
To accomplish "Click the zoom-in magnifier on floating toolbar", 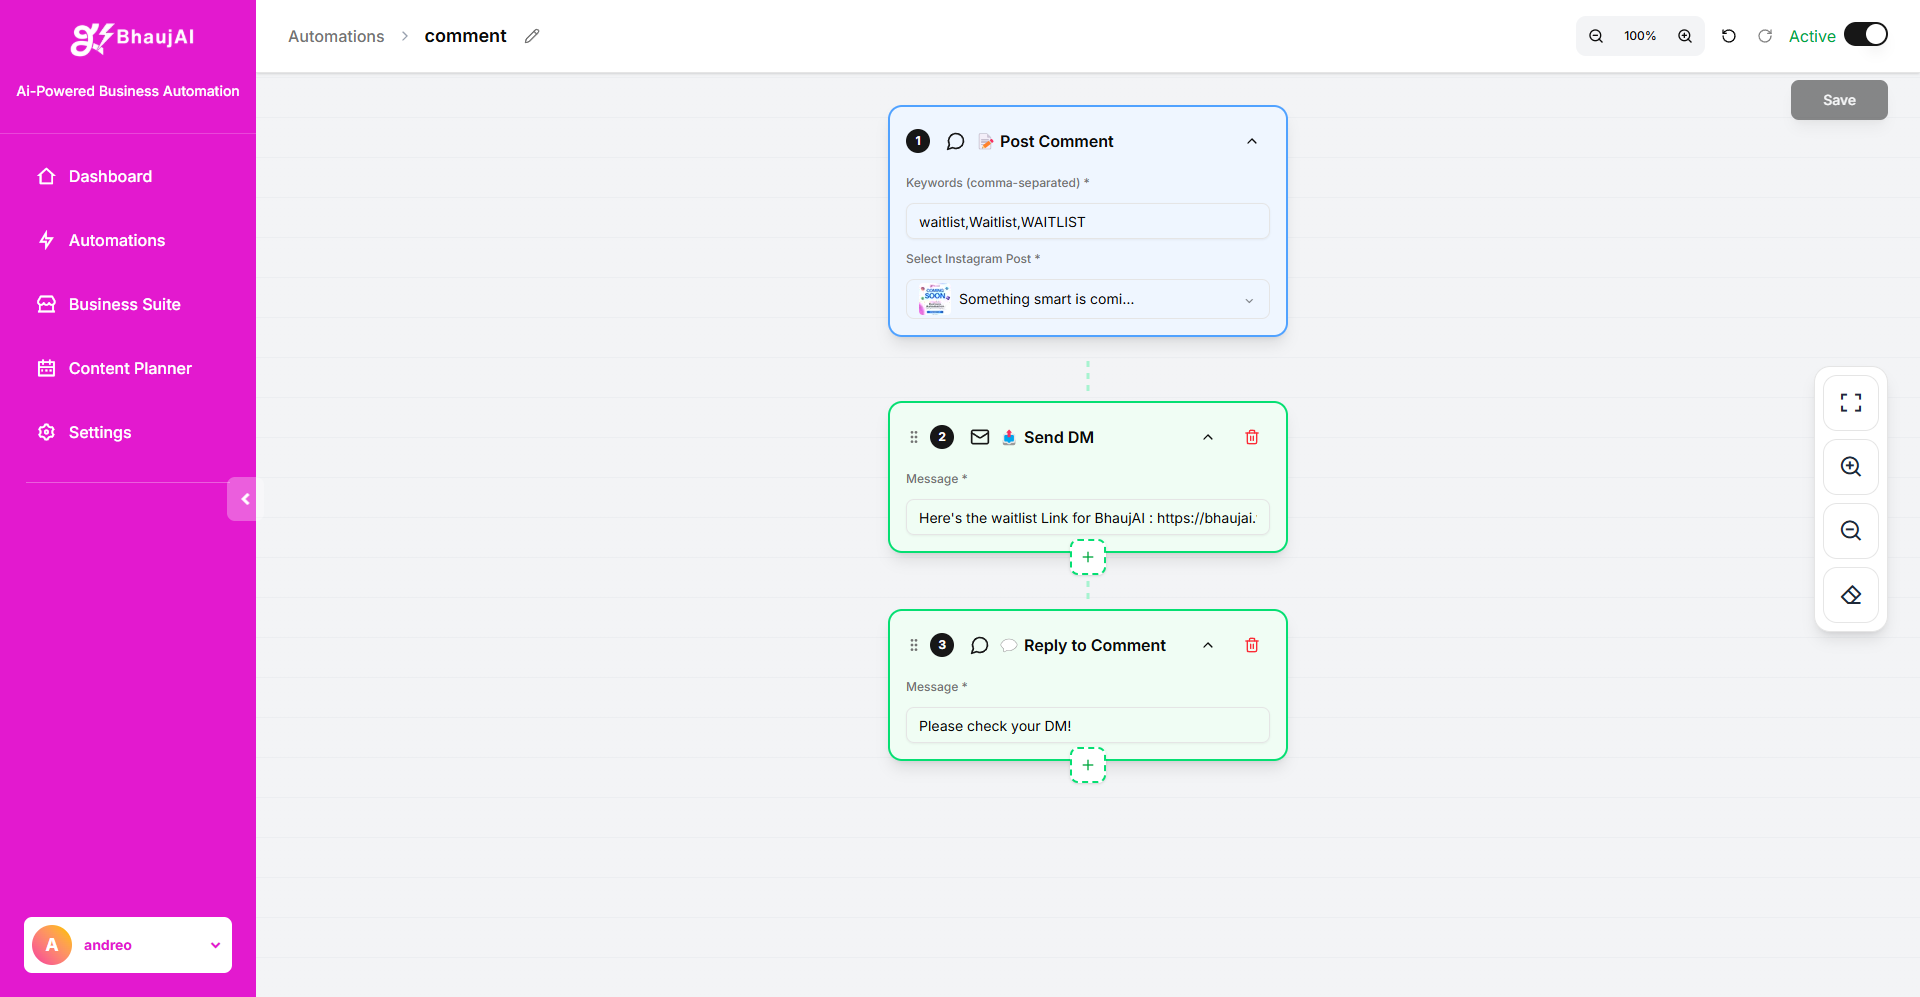I will [1851, 466].
